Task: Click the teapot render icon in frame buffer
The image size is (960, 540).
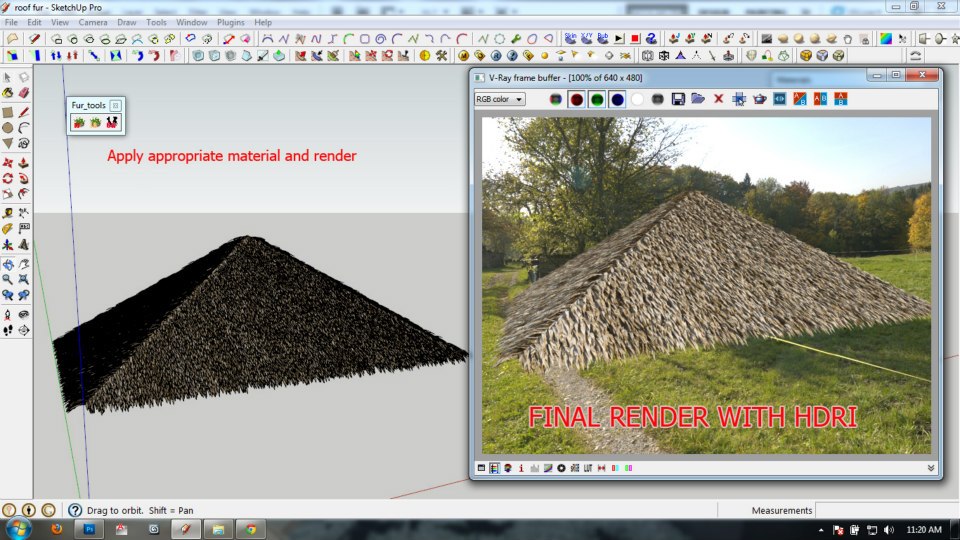Action: [x=759, y=99]
